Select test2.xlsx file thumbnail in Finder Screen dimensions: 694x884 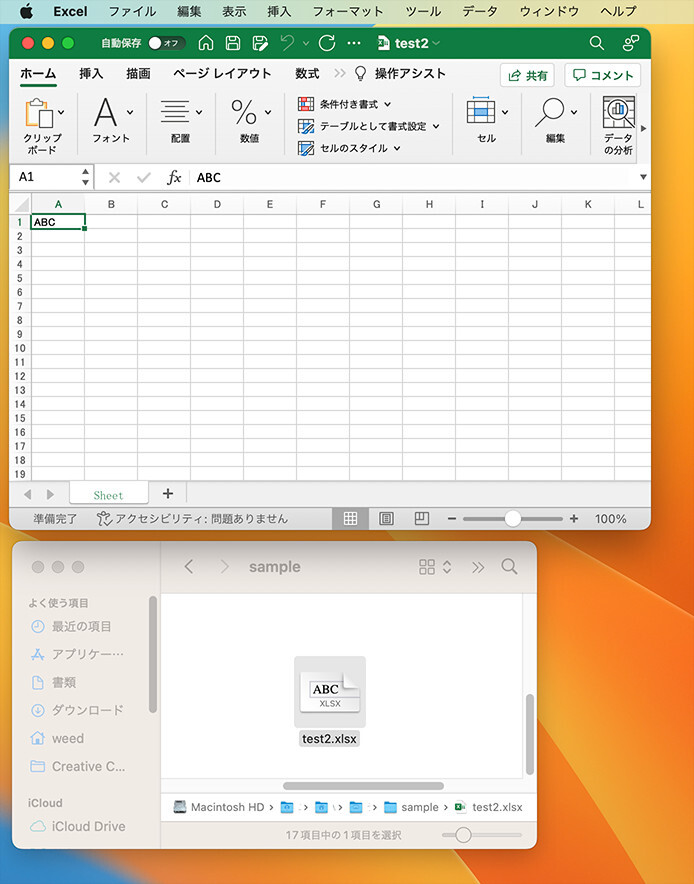tap(330, 692)
